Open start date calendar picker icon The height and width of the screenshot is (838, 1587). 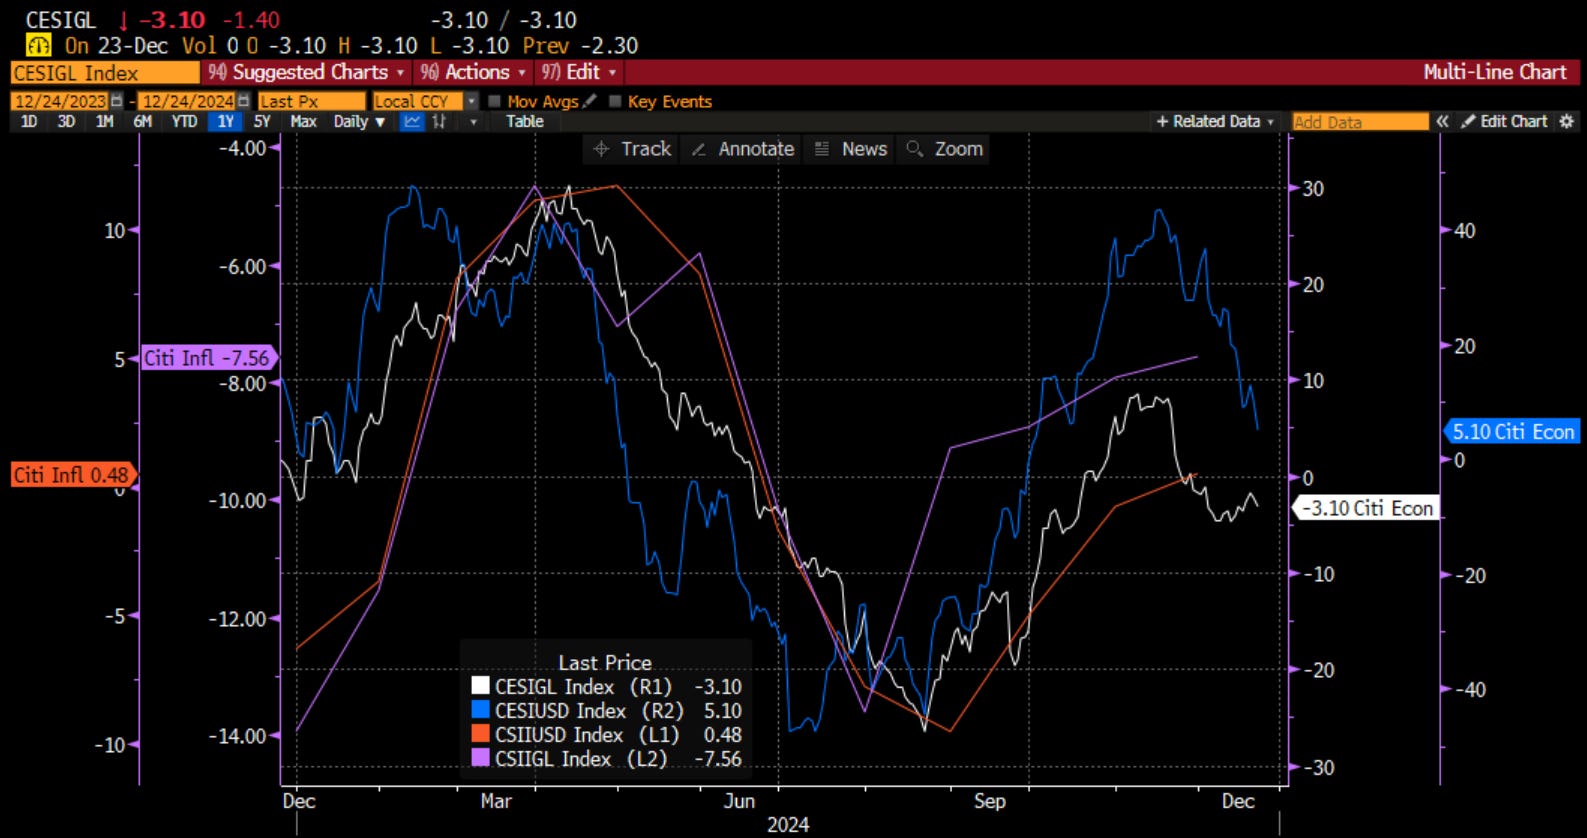117,101
